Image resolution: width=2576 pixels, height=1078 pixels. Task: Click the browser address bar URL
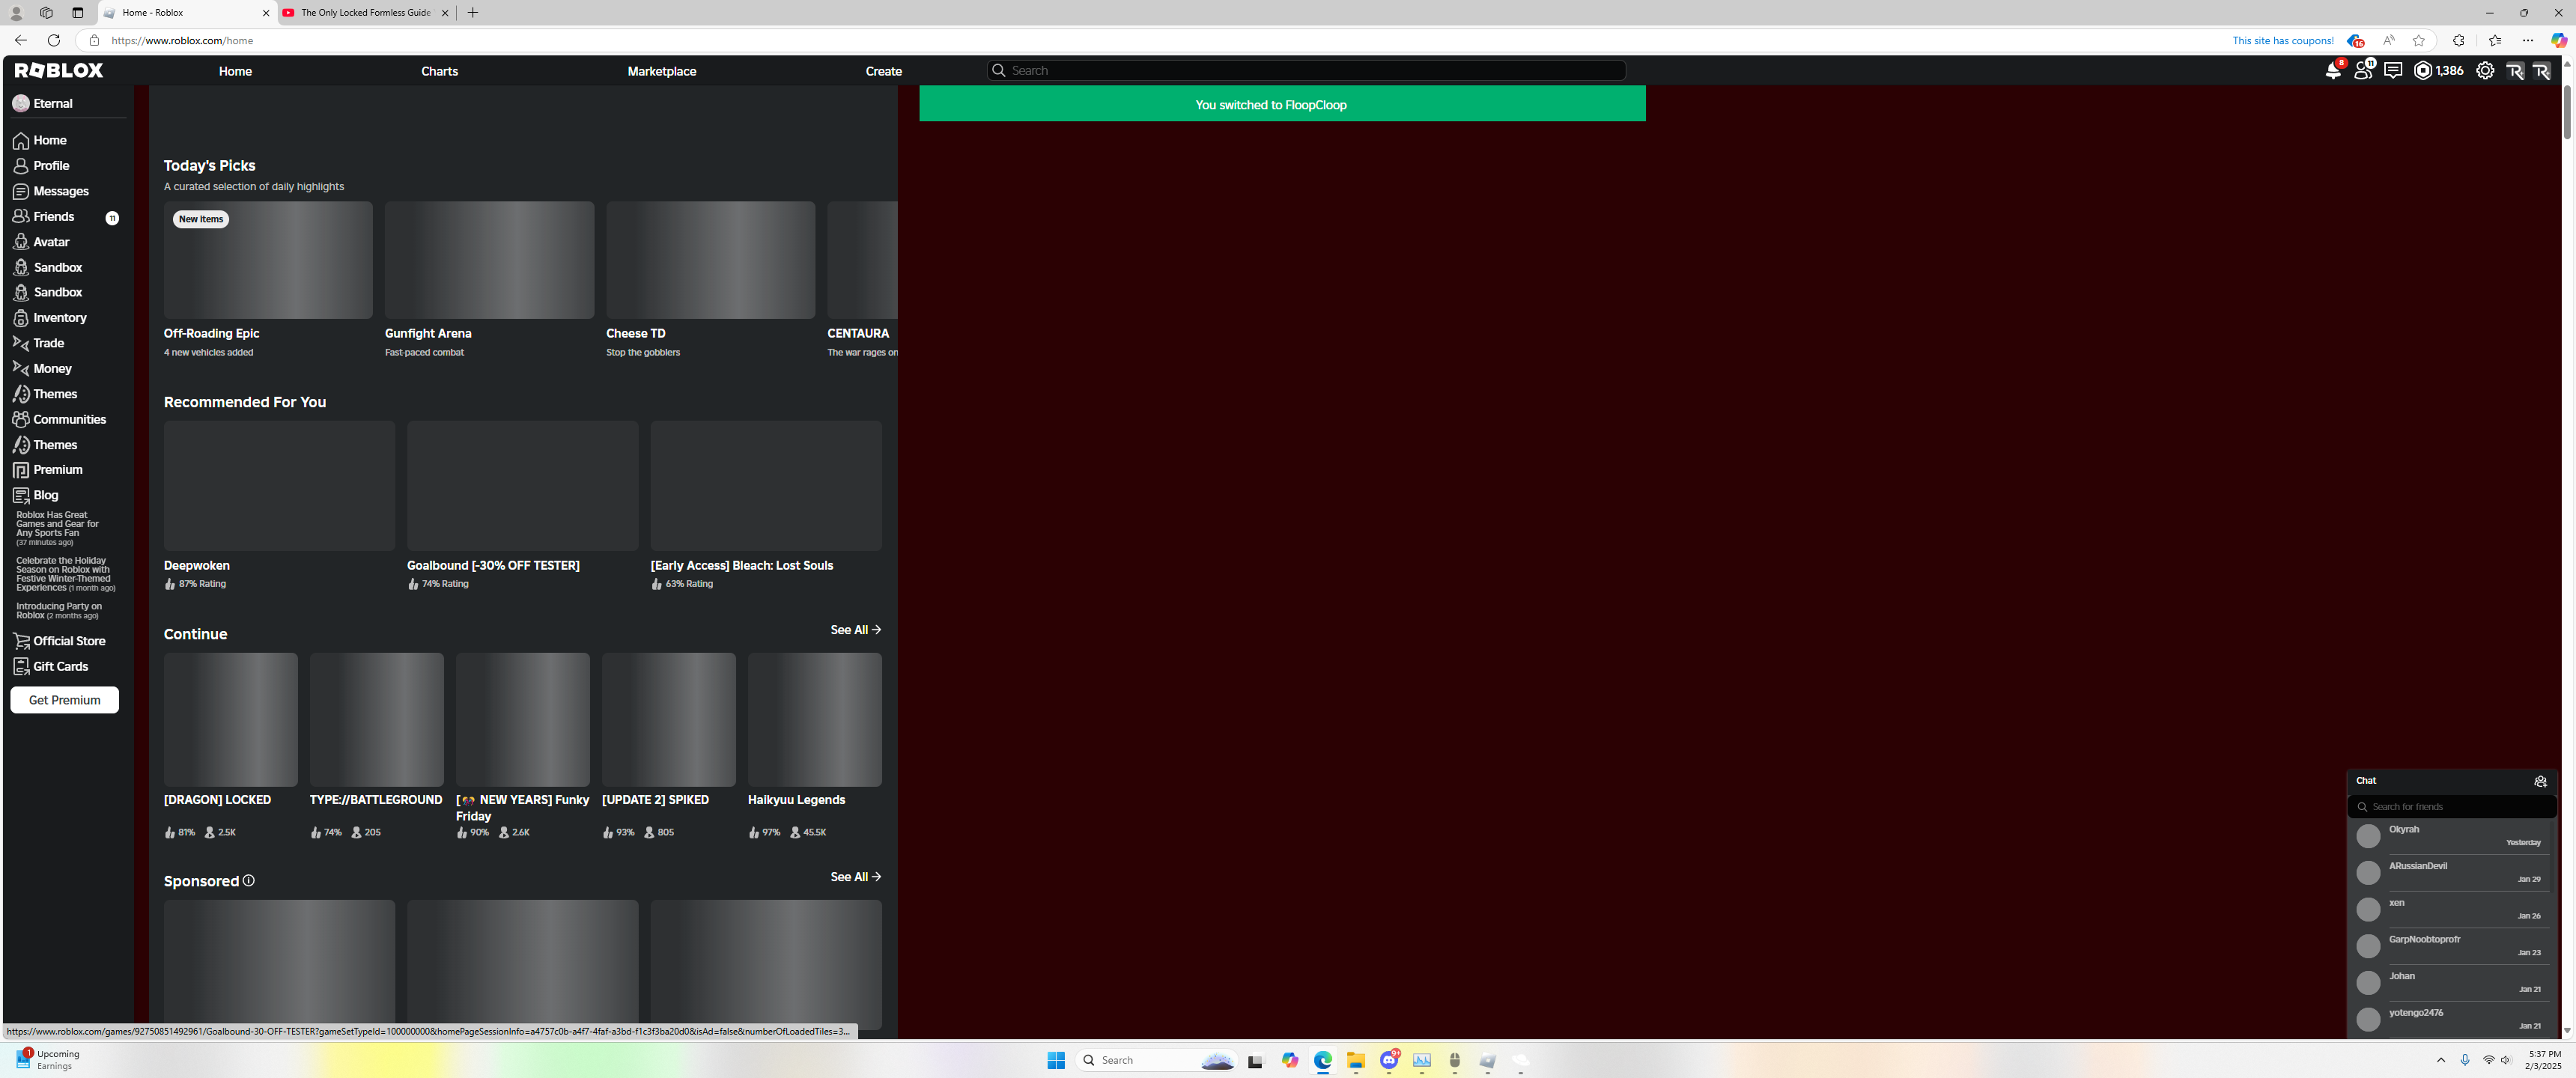pos(182,41)
